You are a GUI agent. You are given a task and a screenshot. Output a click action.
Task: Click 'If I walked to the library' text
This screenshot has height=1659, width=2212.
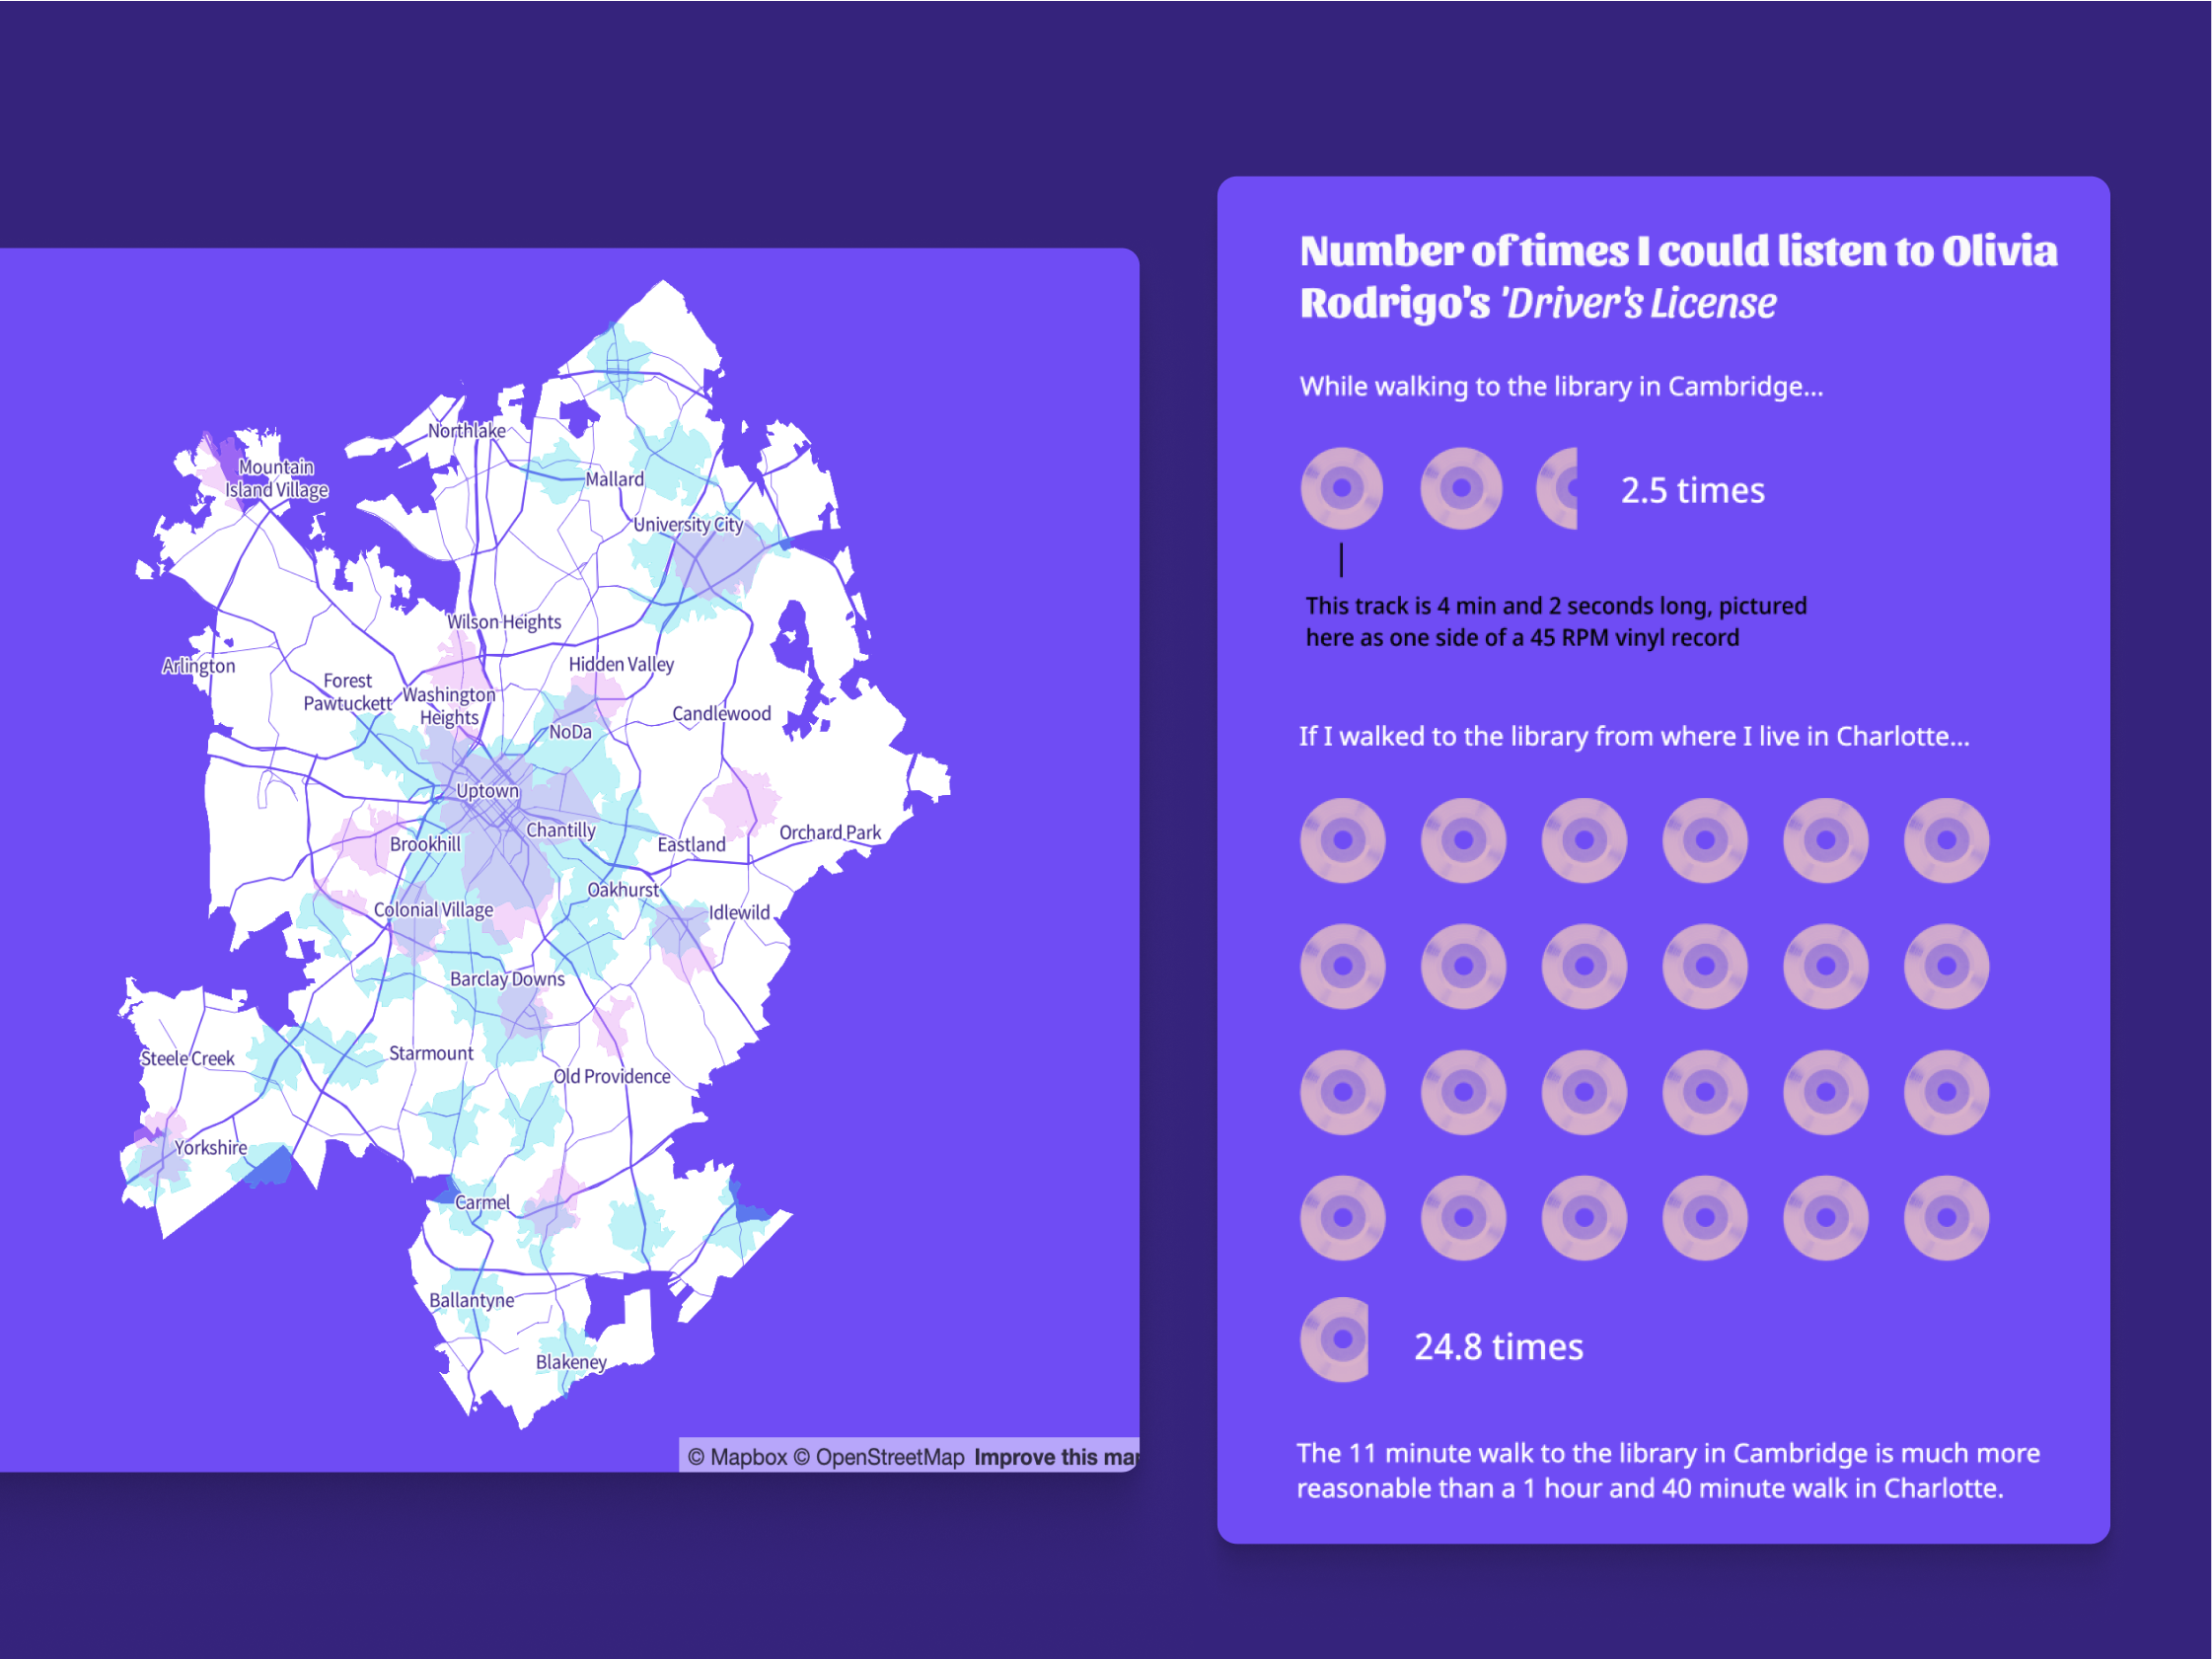[x=1634, y=737]
